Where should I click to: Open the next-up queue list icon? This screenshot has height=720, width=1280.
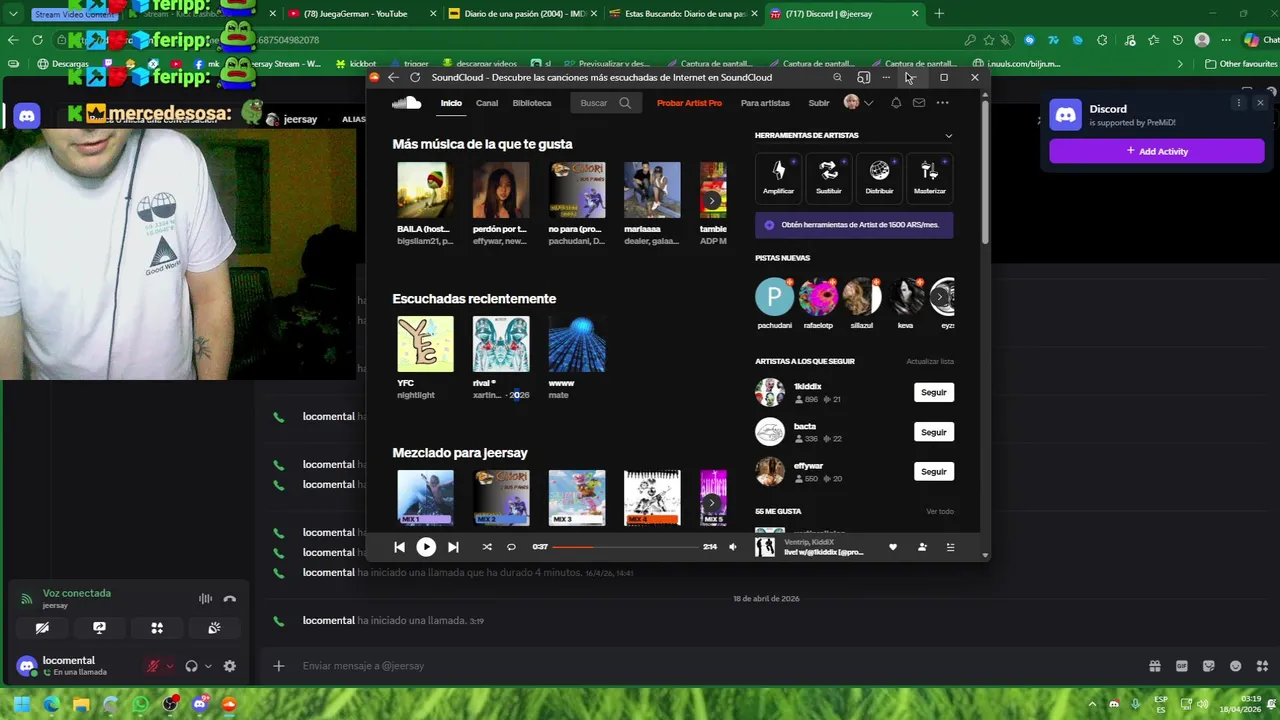(x=950, y=547)
